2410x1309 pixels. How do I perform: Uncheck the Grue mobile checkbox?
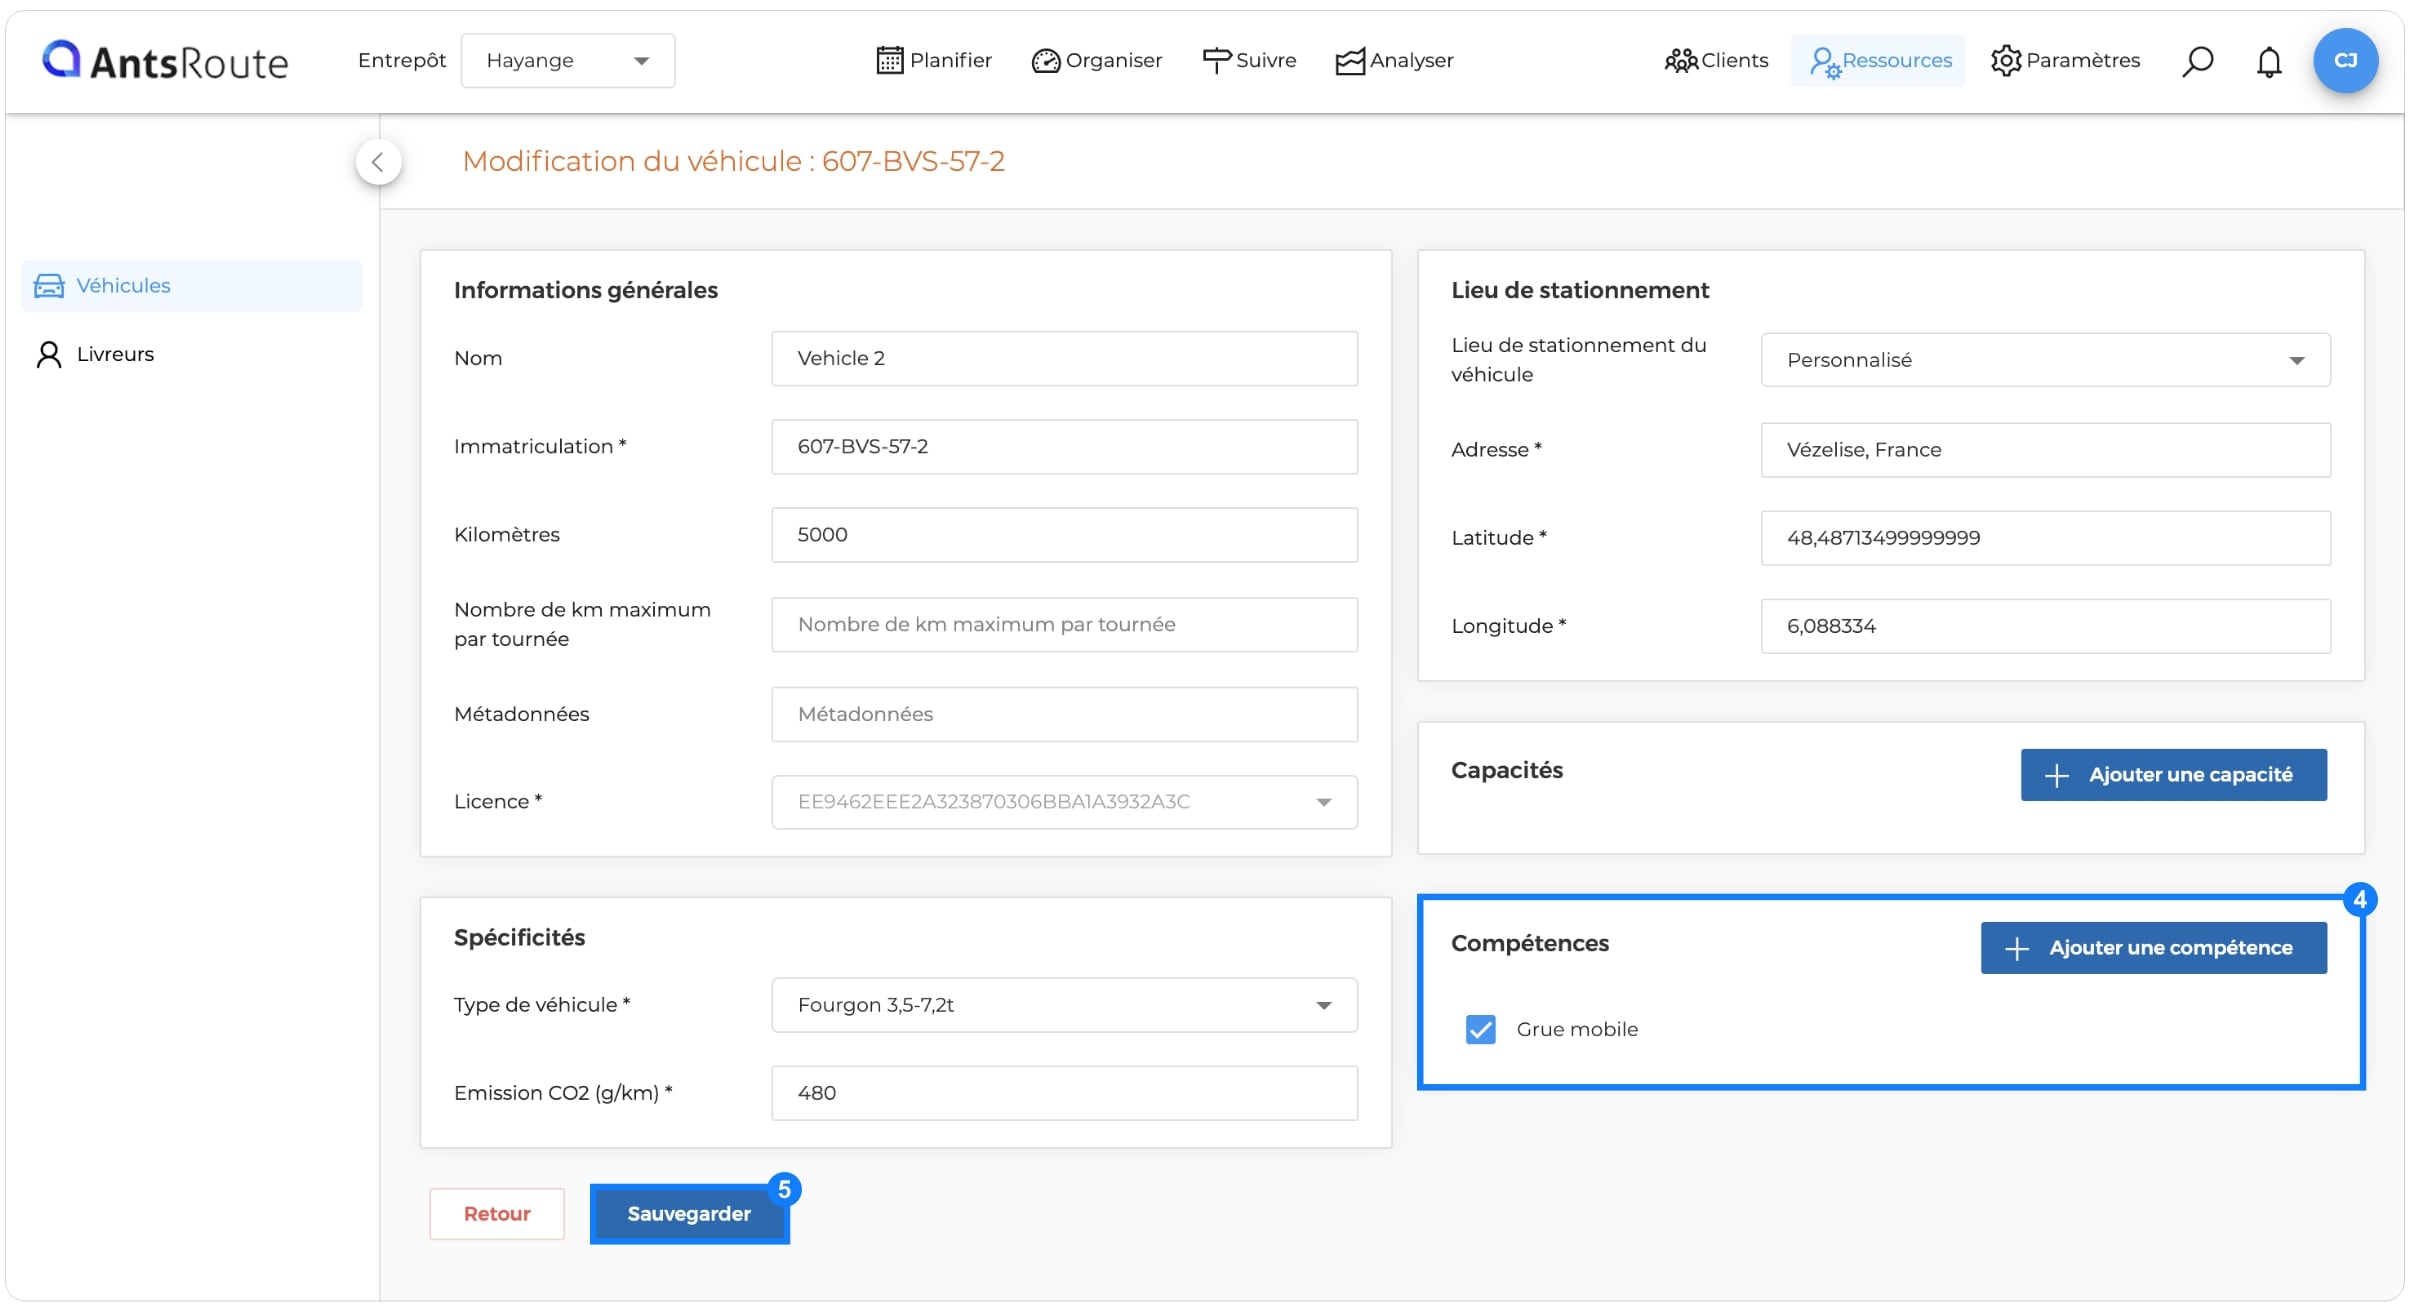point(1480,1029)
